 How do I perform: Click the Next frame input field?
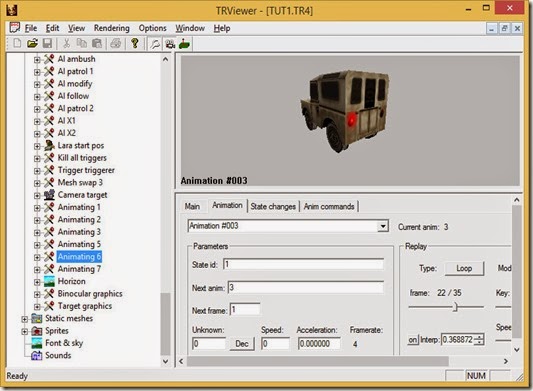point(245,310)
